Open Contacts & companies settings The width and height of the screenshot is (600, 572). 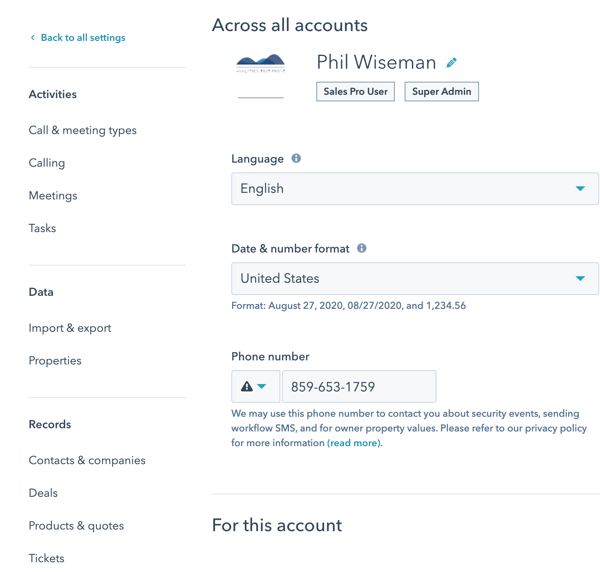(x=87, y=460)
